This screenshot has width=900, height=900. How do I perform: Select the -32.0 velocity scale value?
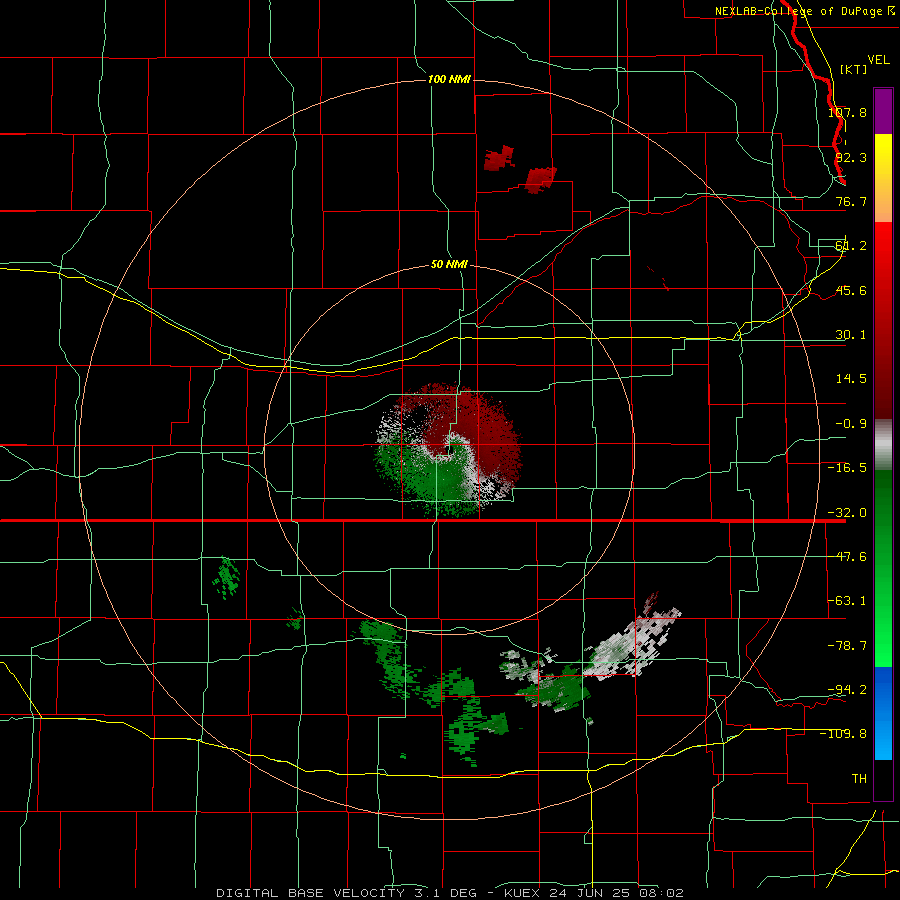(x=847, y=513)
